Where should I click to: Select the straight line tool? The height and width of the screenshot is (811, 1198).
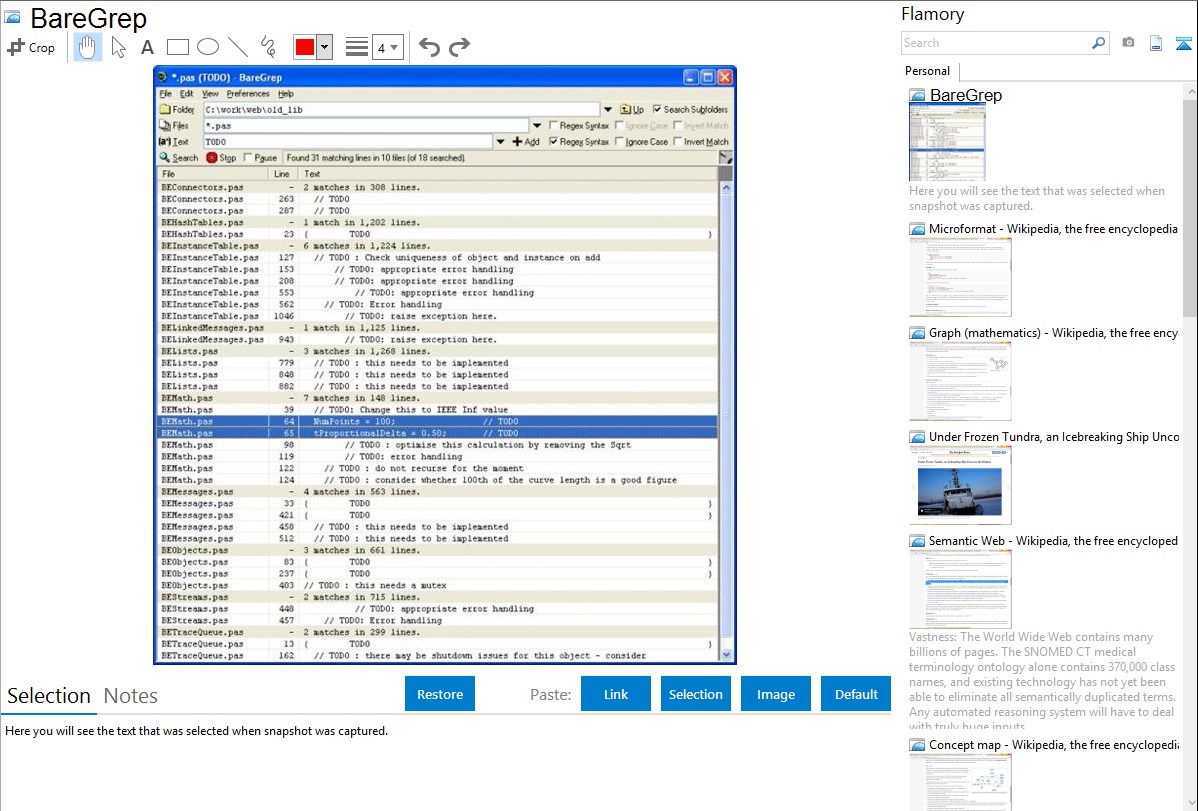[x=238, y=47]
